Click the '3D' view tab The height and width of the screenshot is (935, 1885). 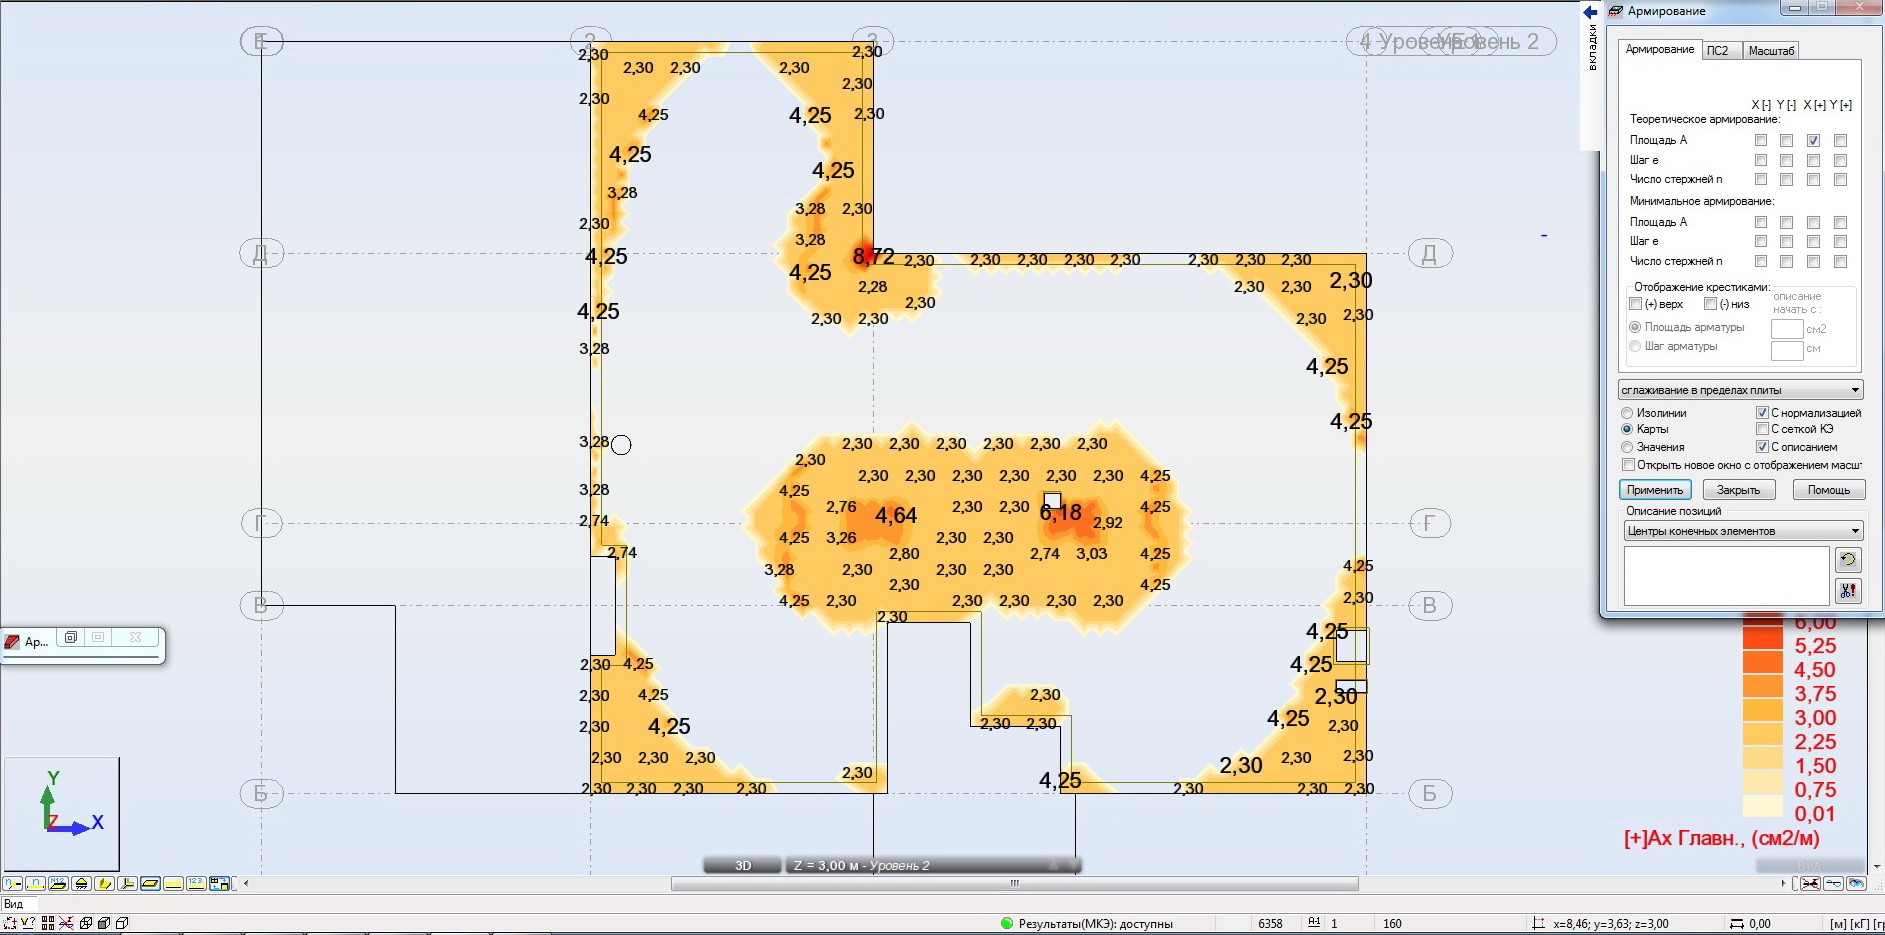(743, 865)
